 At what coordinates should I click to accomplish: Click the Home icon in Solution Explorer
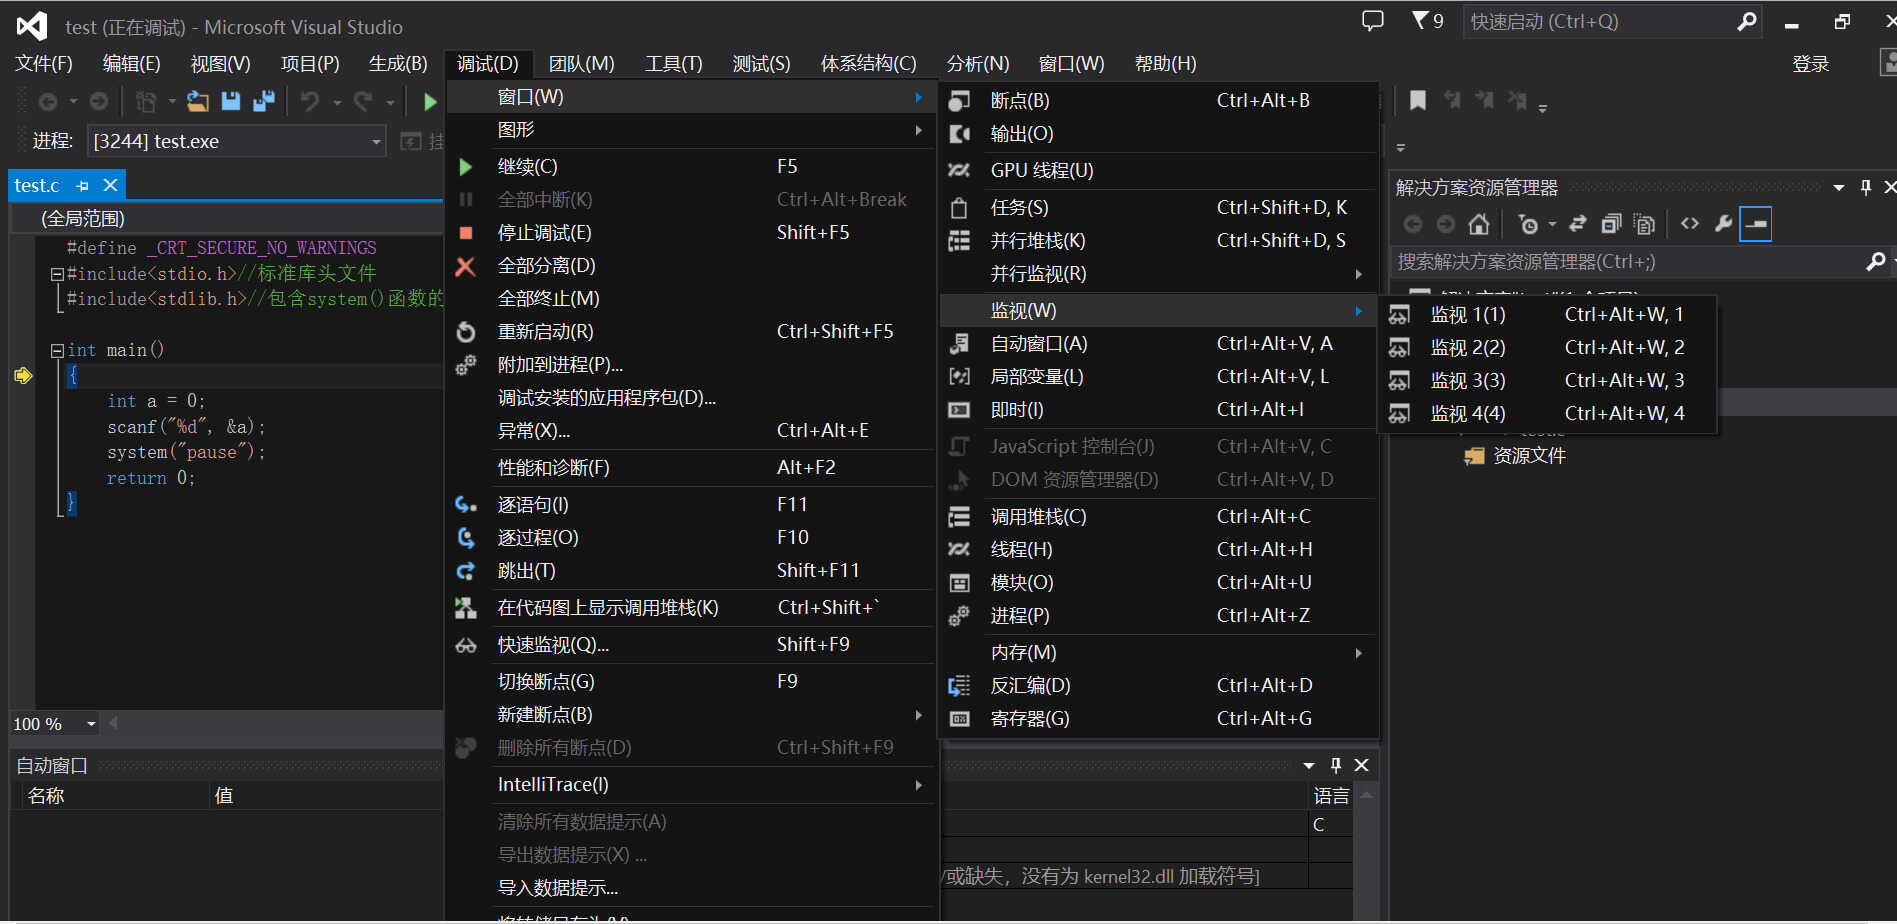point(1479,224)
